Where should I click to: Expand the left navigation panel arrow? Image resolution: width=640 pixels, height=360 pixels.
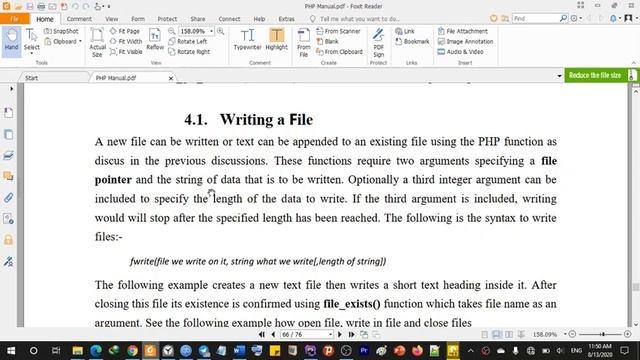tap(11, 89)
